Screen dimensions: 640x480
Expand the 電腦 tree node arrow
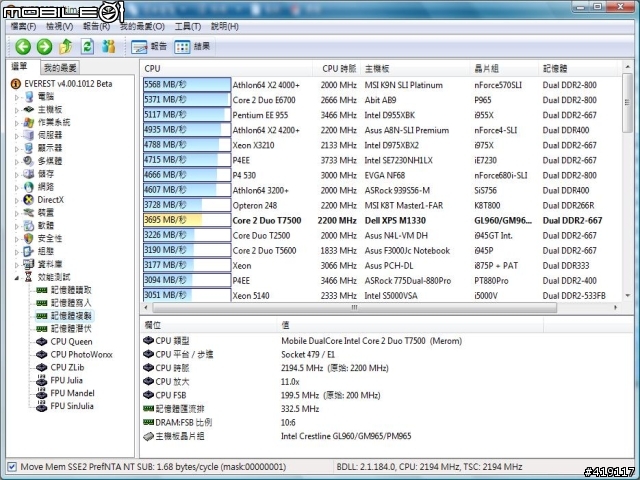pyautogui.click(x=17, y=97)
